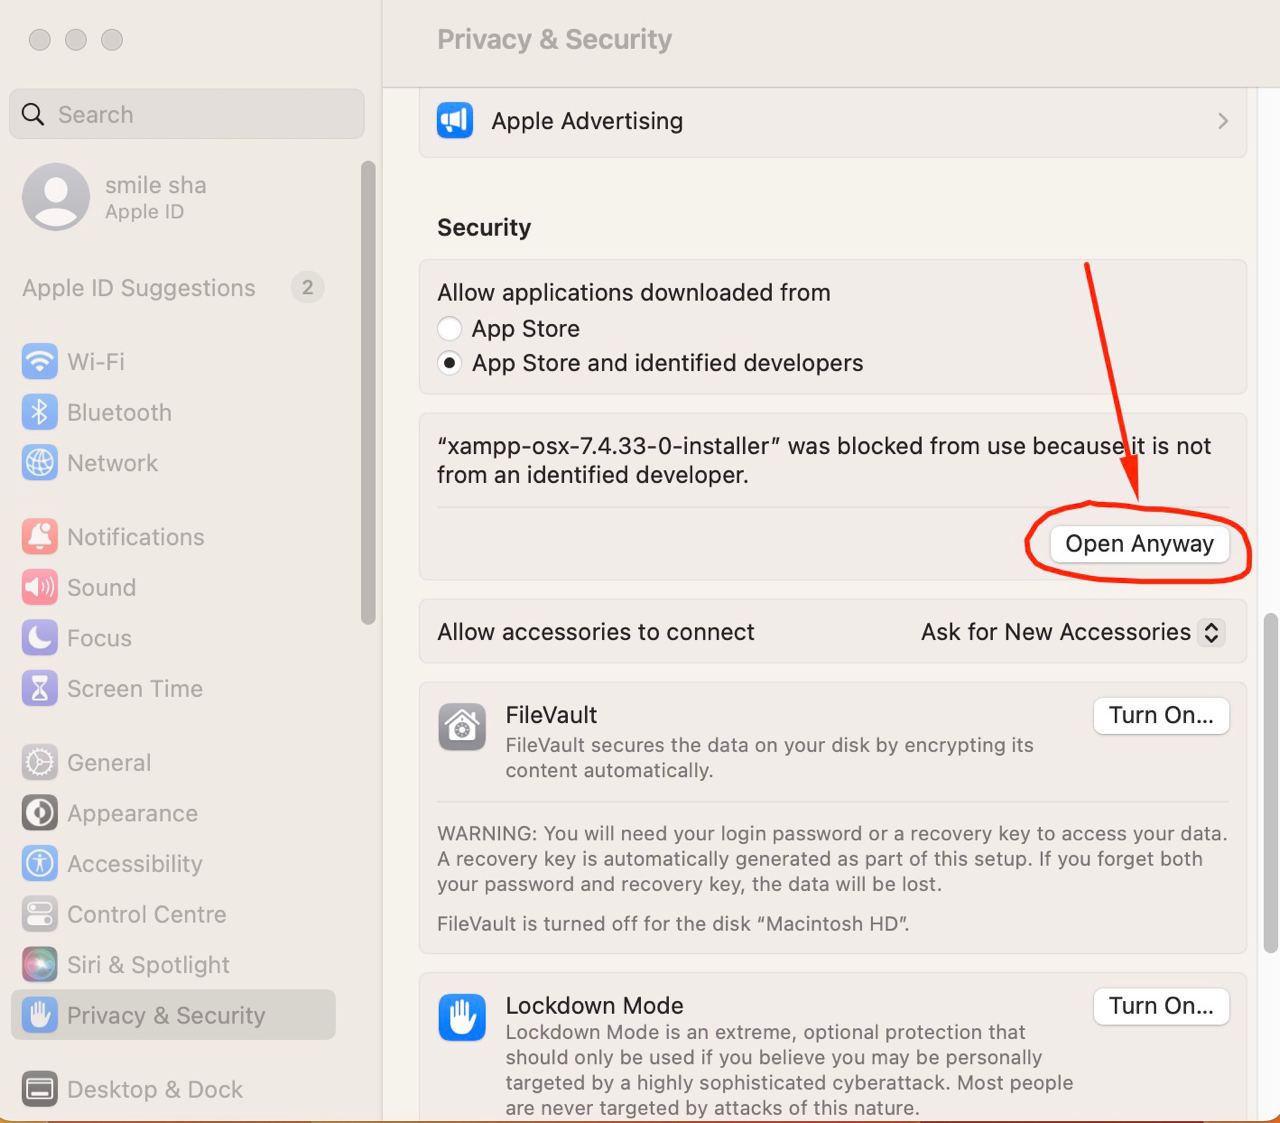
Task: Click the smile sha avatar icon
Action: point(56,197)
